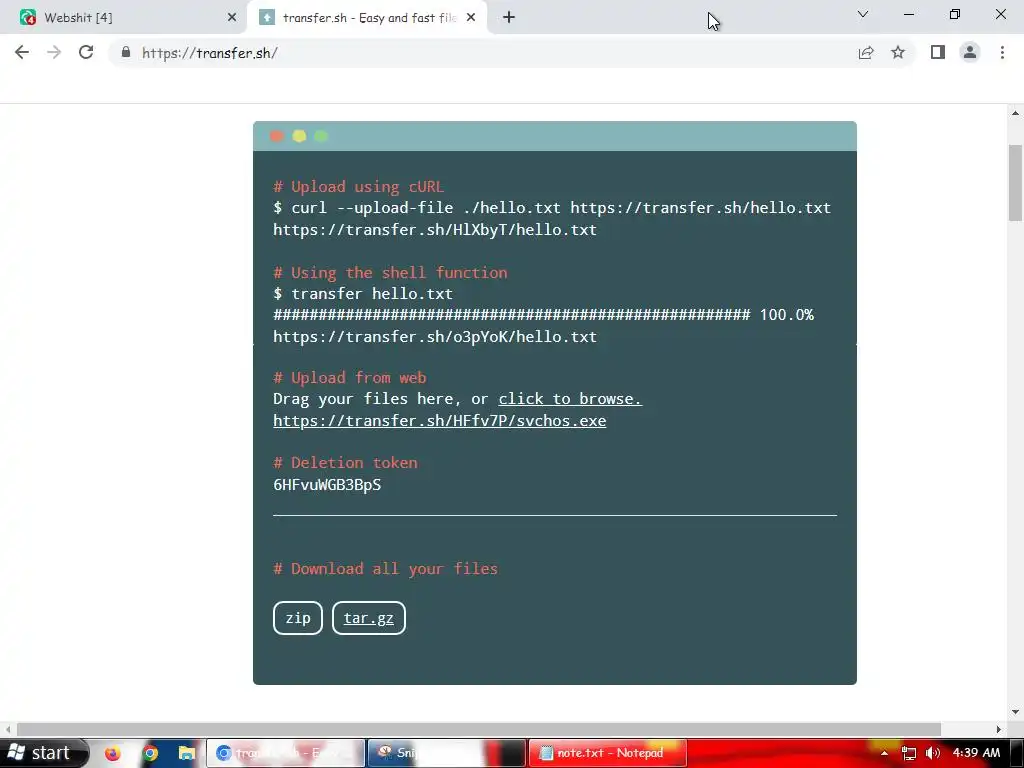Open a new browser tab
Image resolution: width=1024 pixels, height=768 pixels.
click(x=509, y=18)
